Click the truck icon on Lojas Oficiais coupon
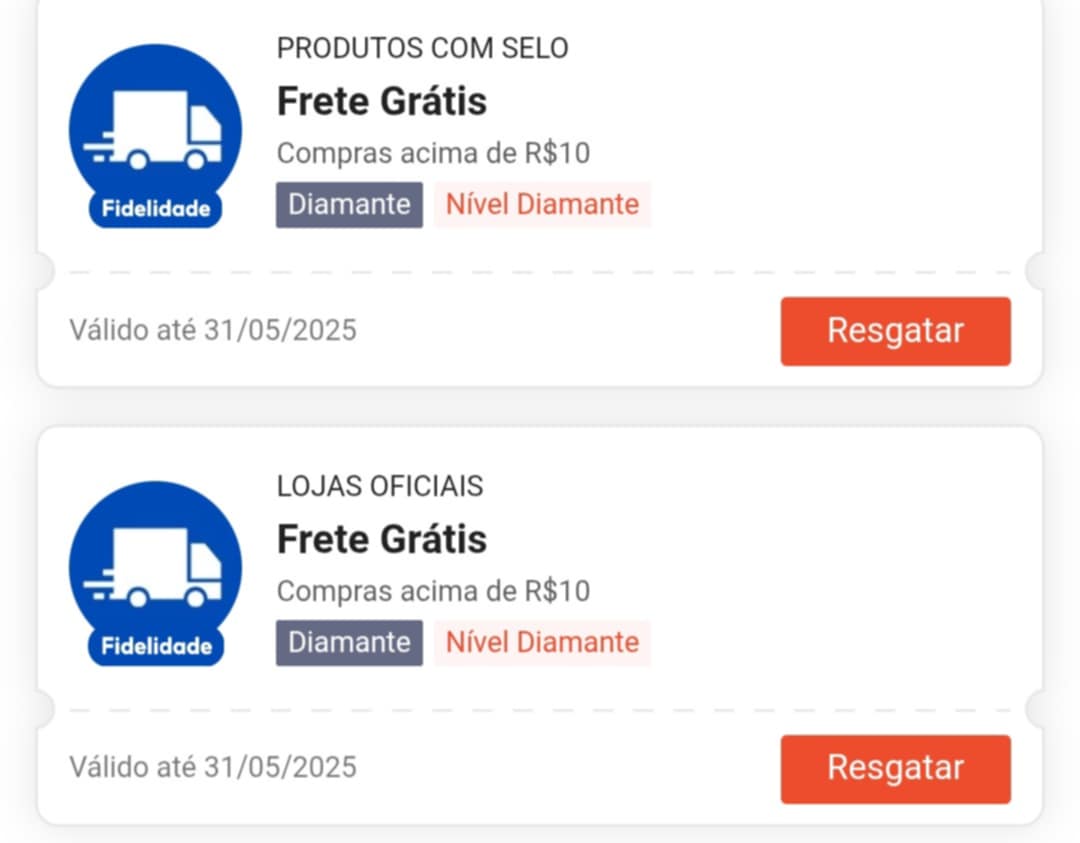This screenshot has height=843, width=1080. coord(153,568)
